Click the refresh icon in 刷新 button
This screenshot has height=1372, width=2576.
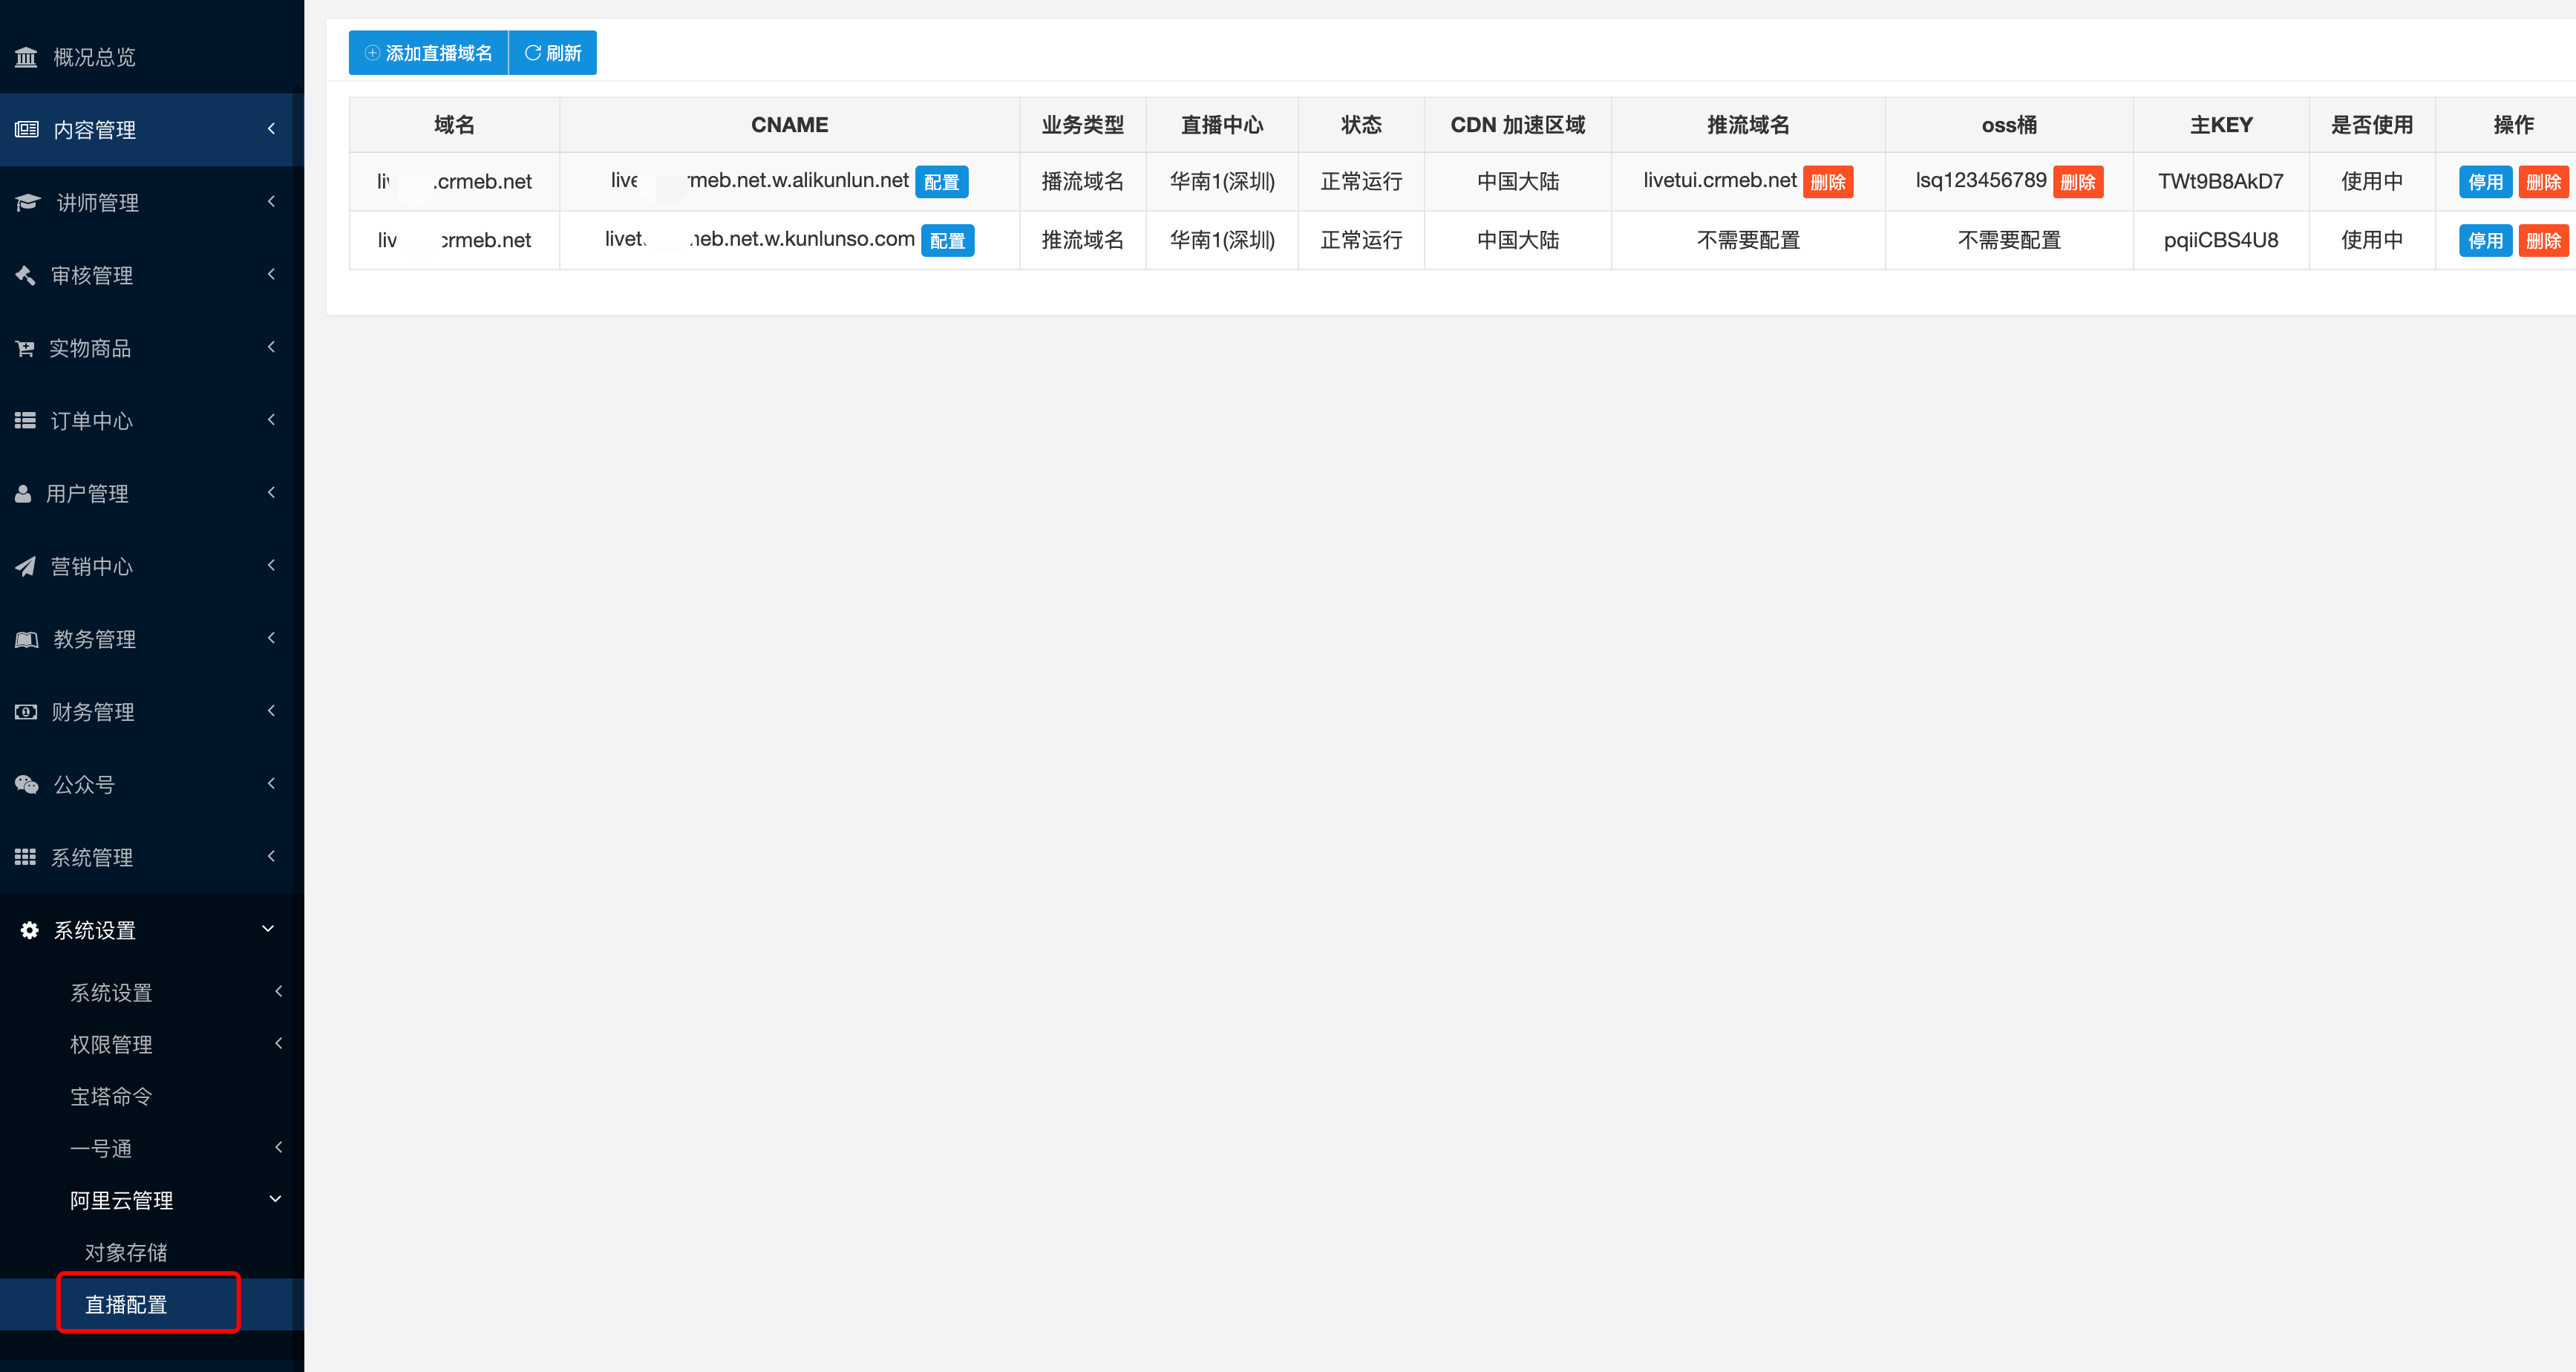coord(533,53)
